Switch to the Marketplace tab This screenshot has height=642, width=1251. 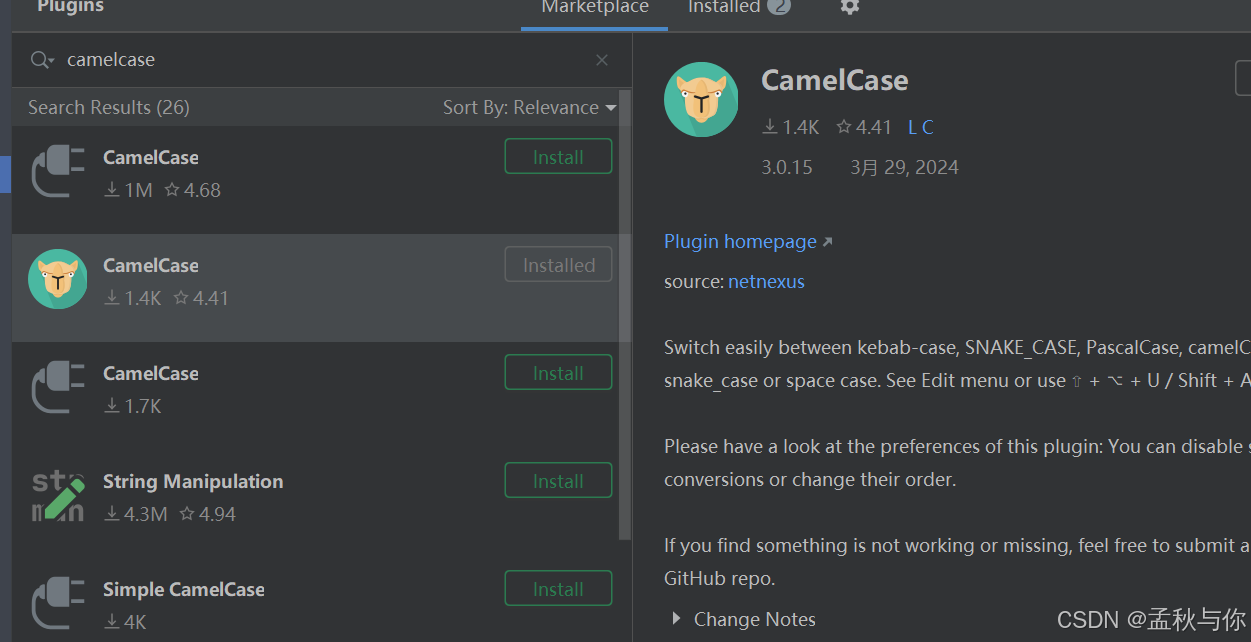tap(595, 7)
